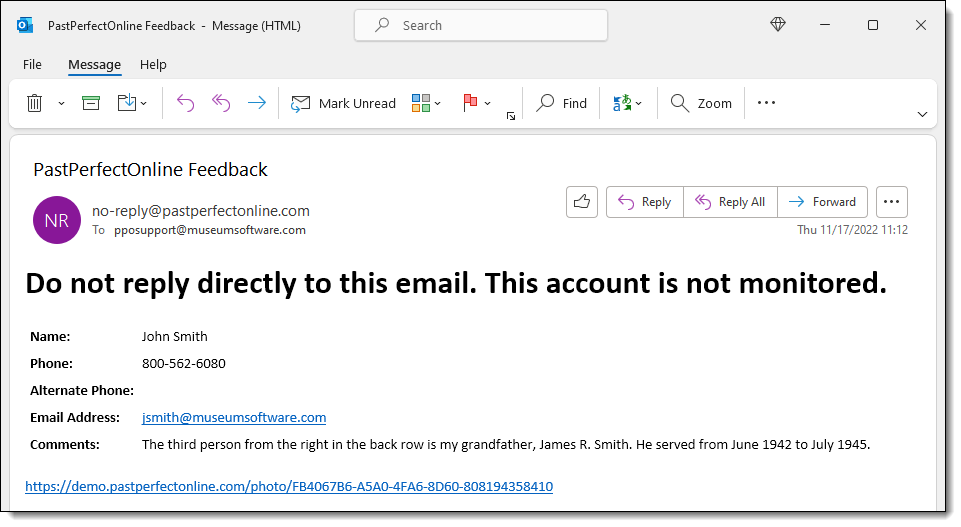This screenshot has height=527, width=961.
Task: Expand the Delete options dropdown arrow
Action: tap(61, 103)
